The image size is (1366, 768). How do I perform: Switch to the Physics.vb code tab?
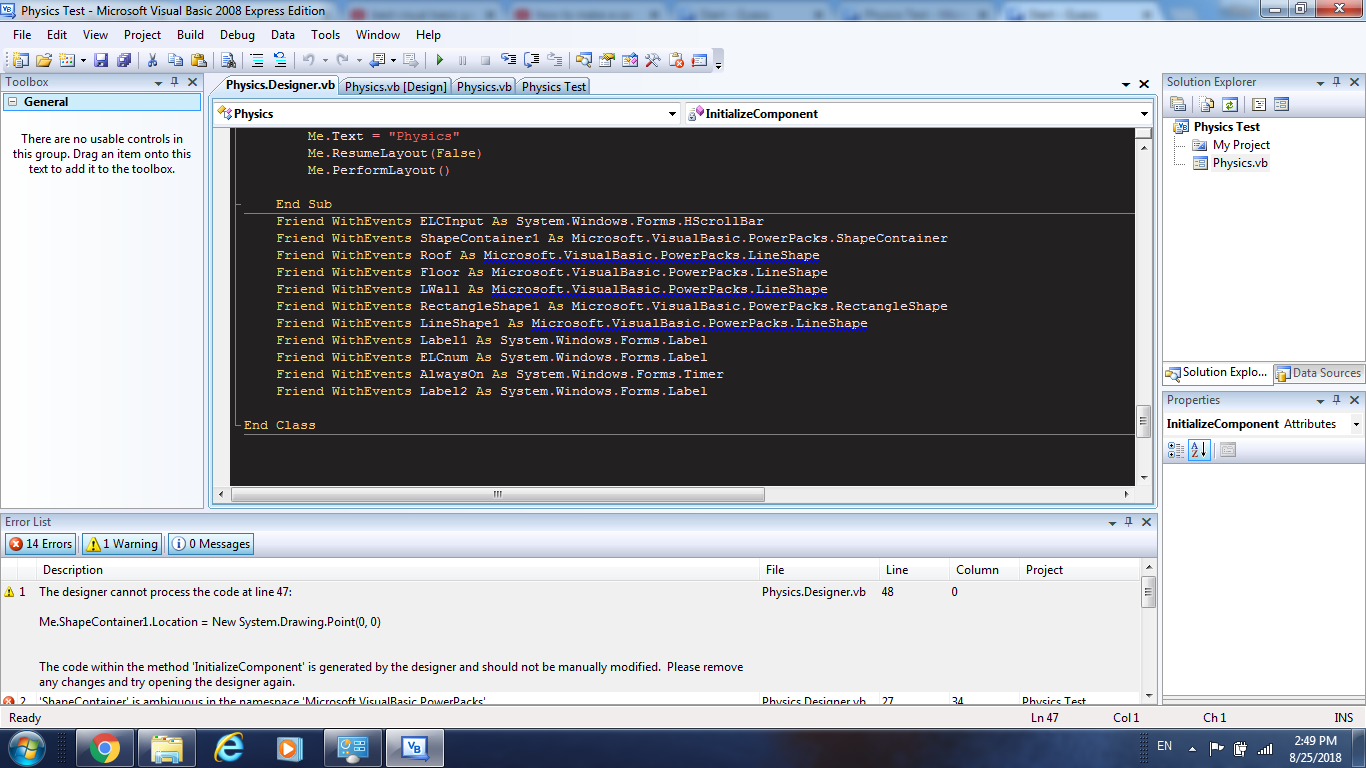pos(484,86)
